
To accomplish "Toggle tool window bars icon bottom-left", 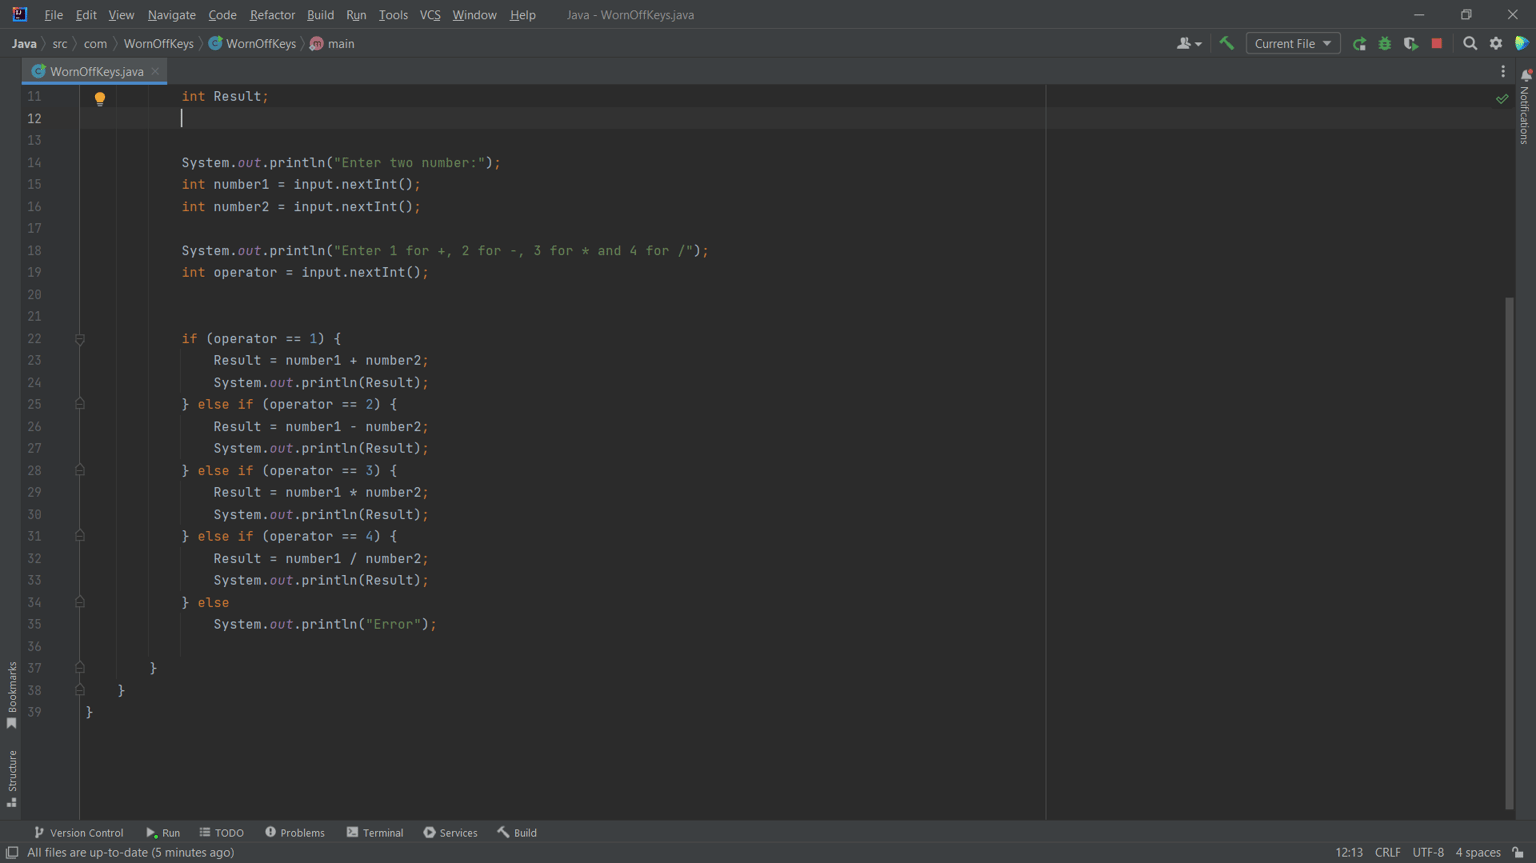I will [x=12, y=853].
